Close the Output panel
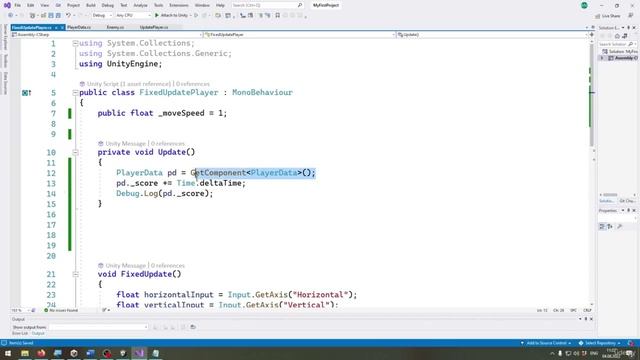This screenshot has height=360, width=640. (591, 319)
